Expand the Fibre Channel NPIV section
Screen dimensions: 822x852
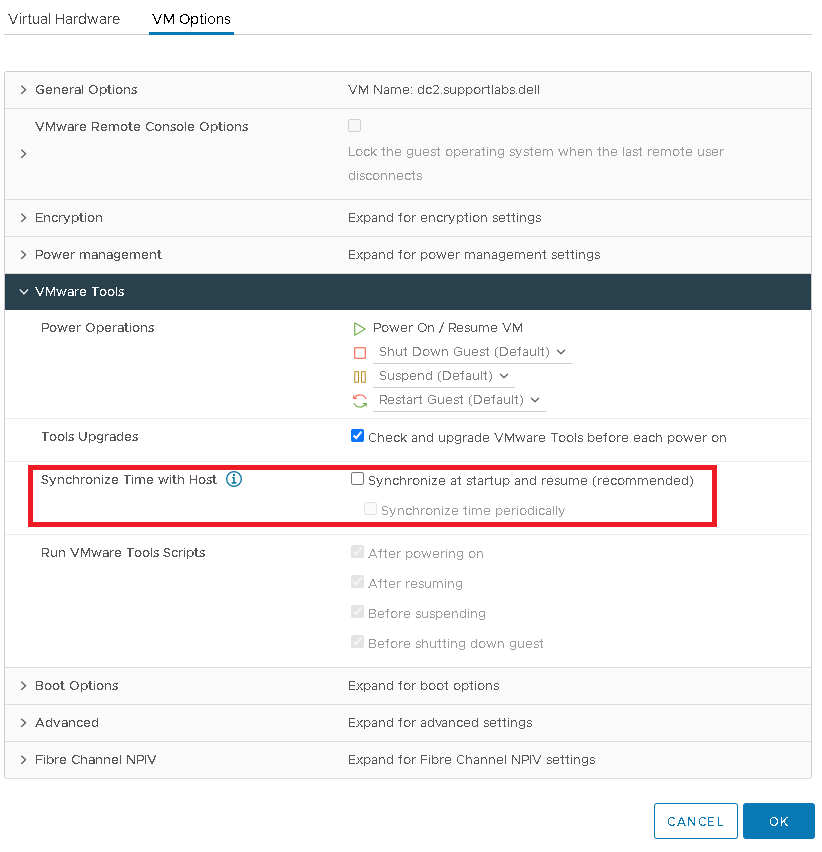point(22,760)
